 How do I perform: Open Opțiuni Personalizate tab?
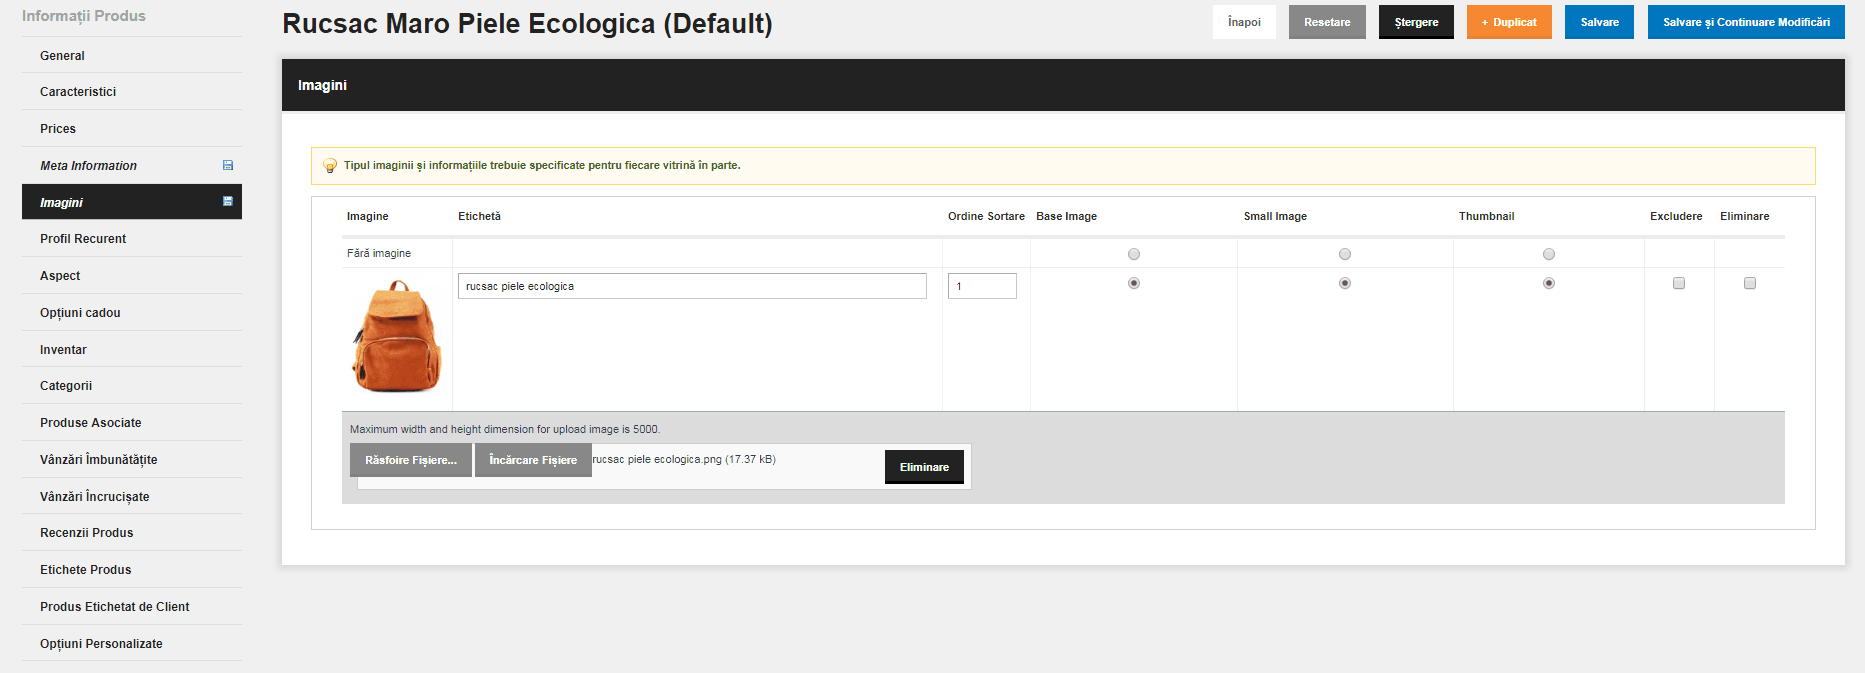132,644
